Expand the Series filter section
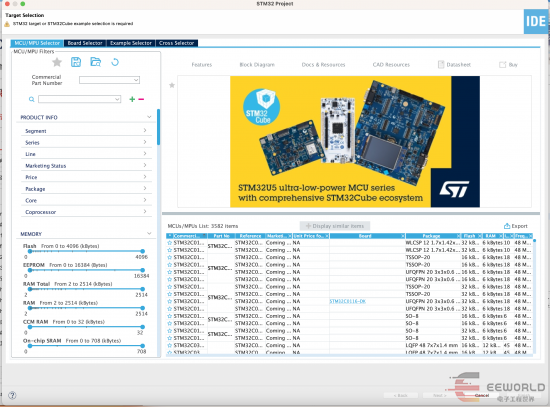 pyautogui.click(x=86, y=142)
